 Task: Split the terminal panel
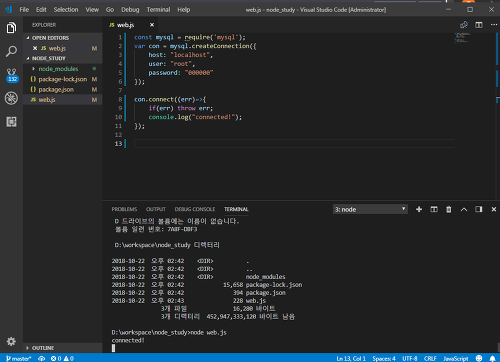click(x=434, y=209)
